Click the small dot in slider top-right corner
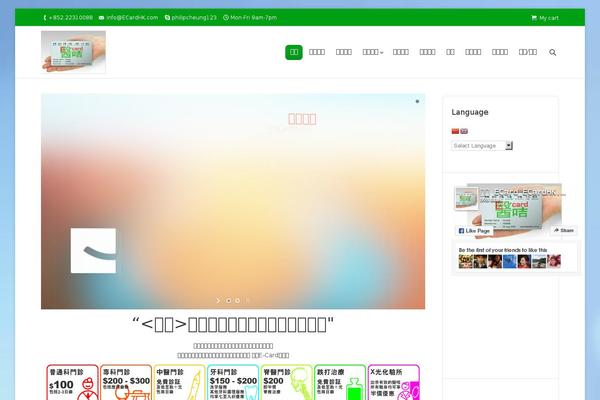600x400 pixels. pos(417,101)
